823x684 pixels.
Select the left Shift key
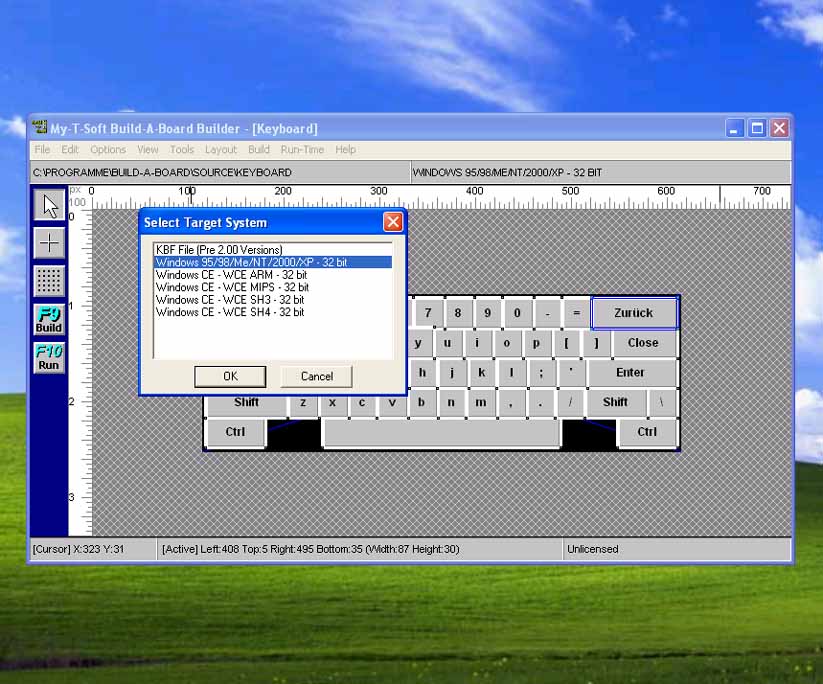[x=247, y=403]
